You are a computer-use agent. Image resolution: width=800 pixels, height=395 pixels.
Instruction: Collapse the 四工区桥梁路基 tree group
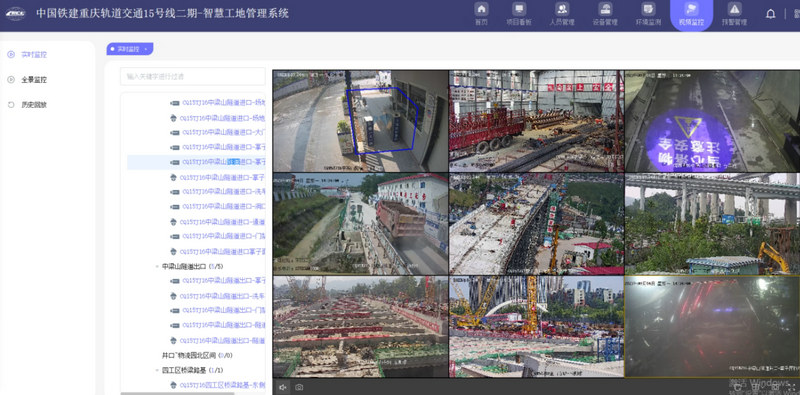157,370
